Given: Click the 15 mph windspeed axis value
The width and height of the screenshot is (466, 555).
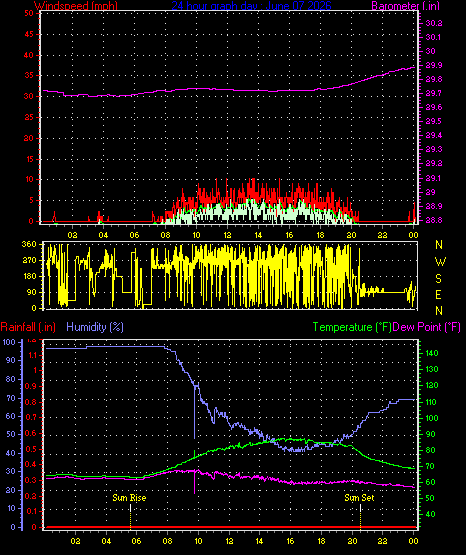Looking at the screenshot, I should (29, 159).
